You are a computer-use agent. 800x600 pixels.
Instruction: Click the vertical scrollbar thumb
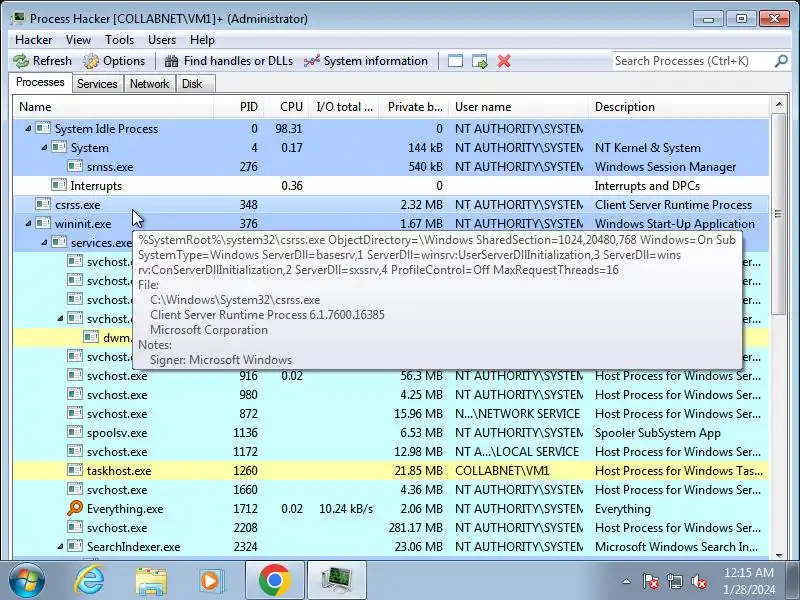[x=778, y=213]
